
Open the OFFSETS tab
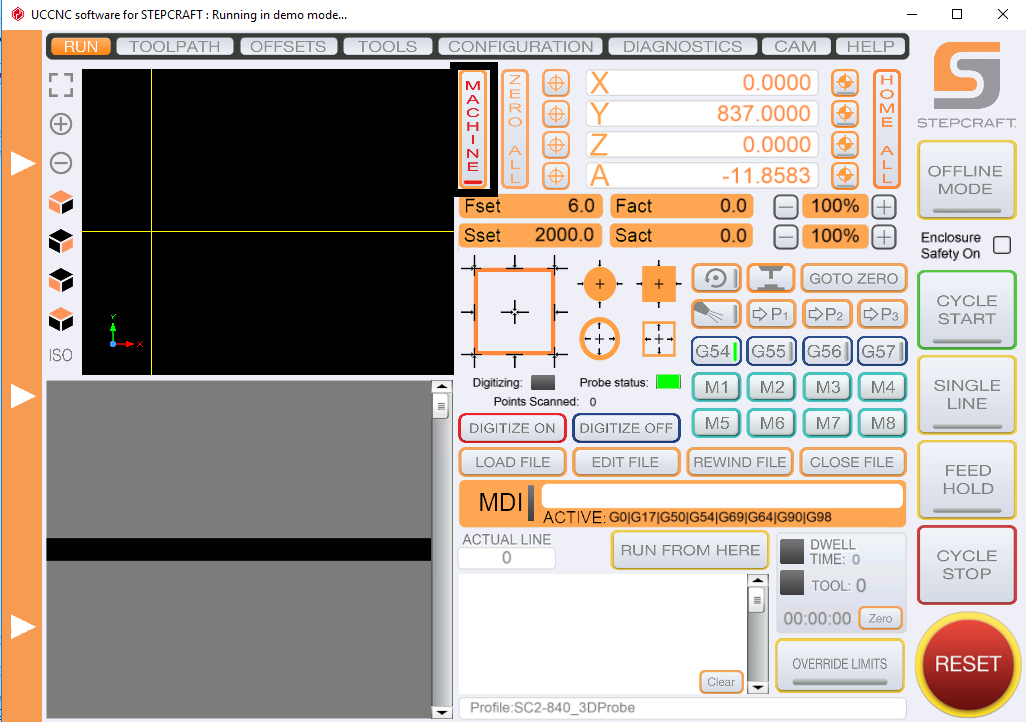[x=288, y=46]
